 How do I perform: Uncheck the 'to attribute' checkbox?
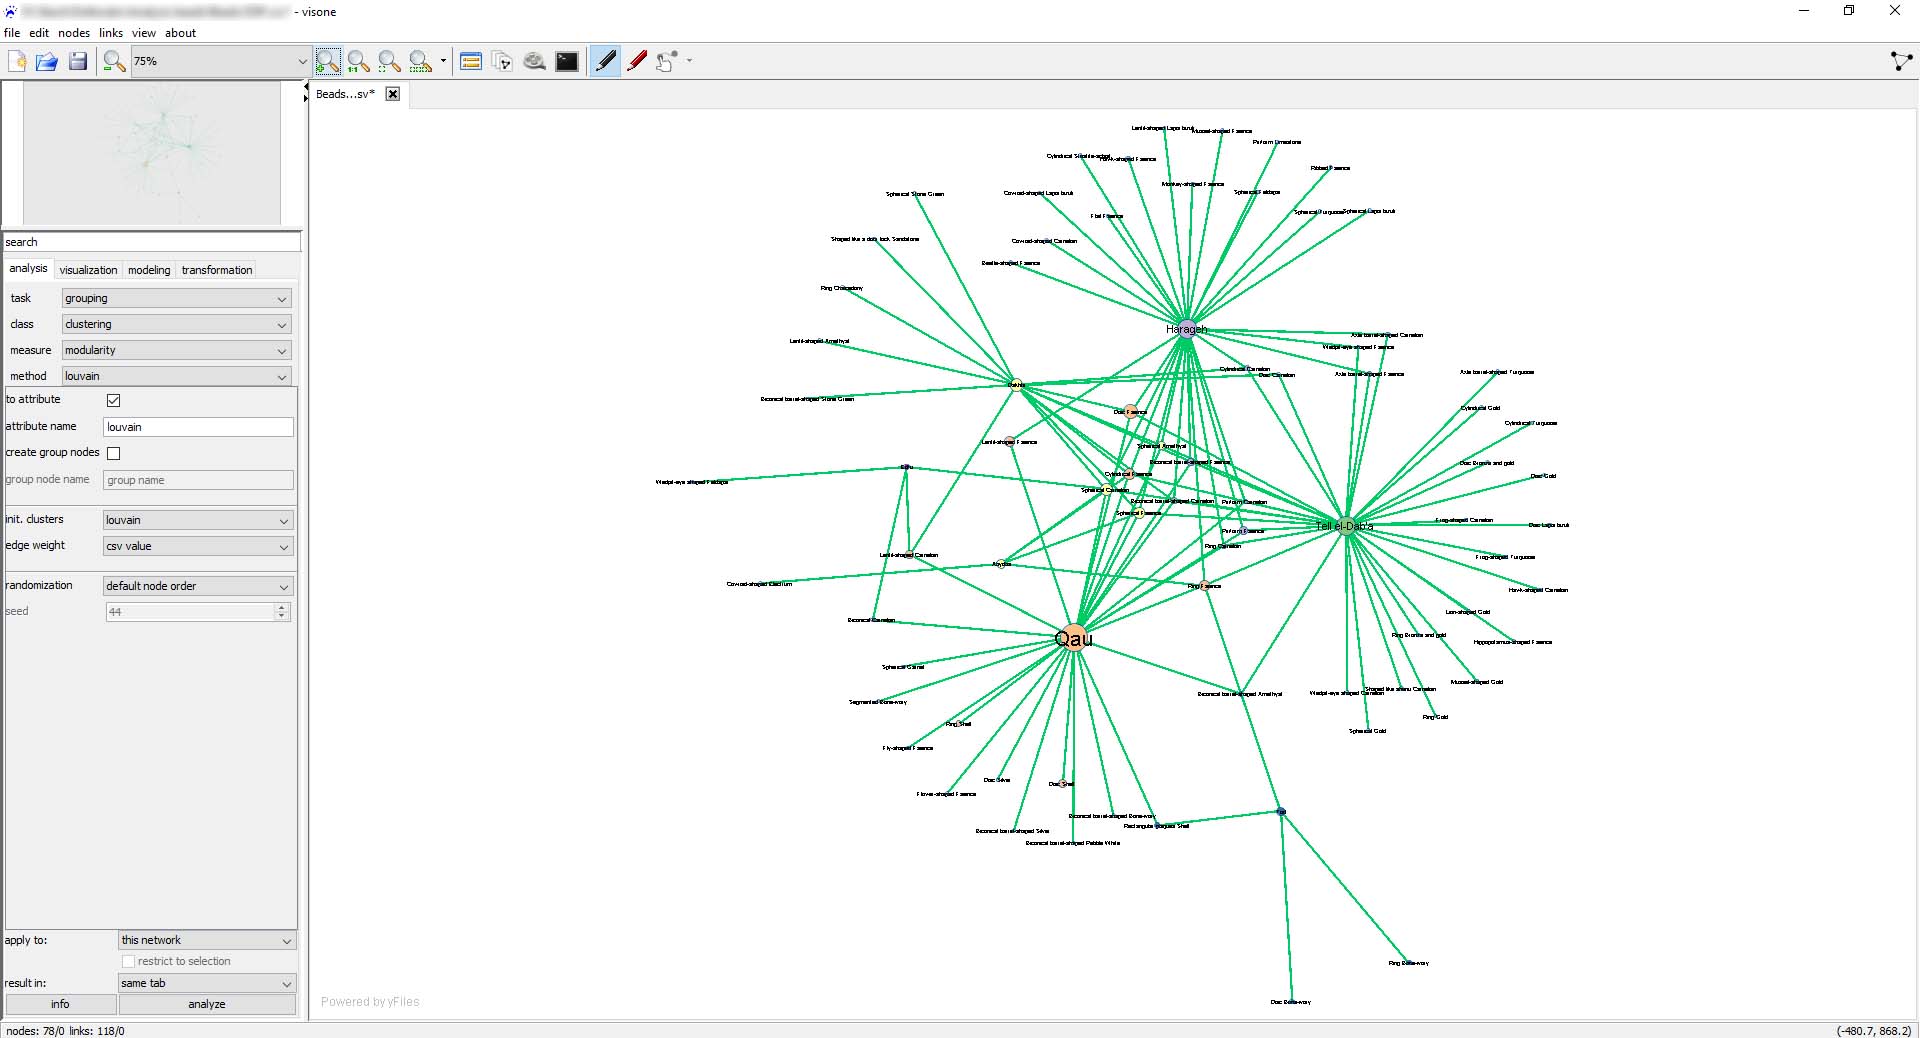(114, 400)
